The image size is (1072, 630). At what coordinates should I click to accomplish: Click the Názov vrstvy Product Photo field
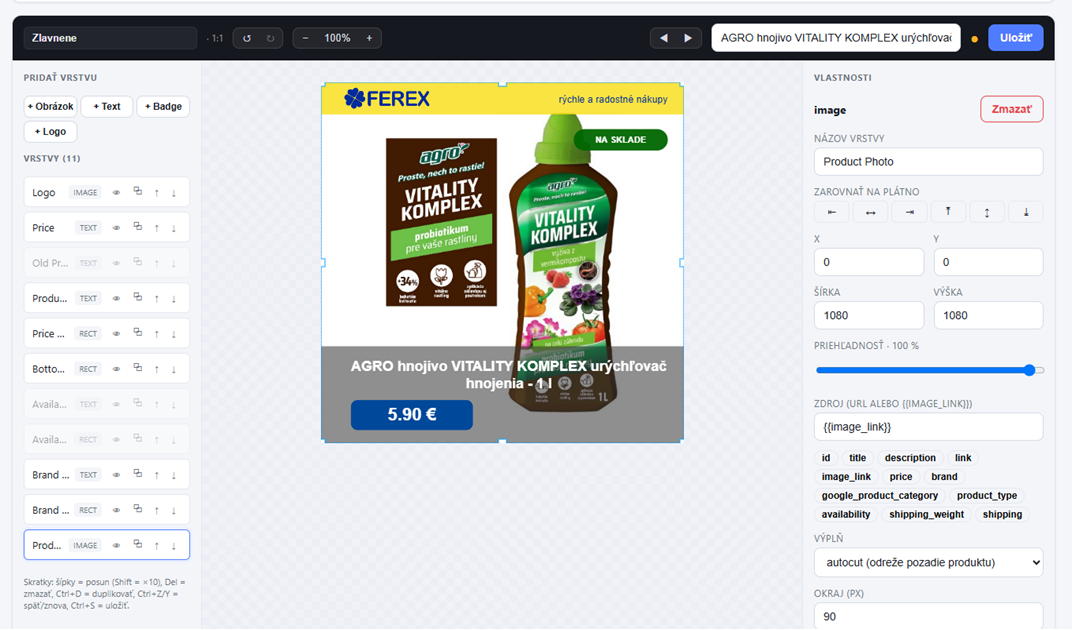(928, 161)
